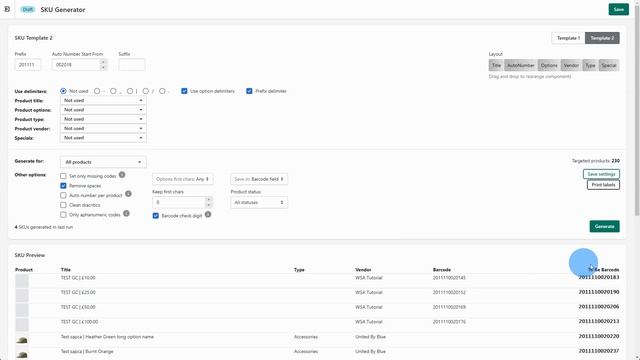Decrease Keep first chars with down arrow

(x=209, y=205)
